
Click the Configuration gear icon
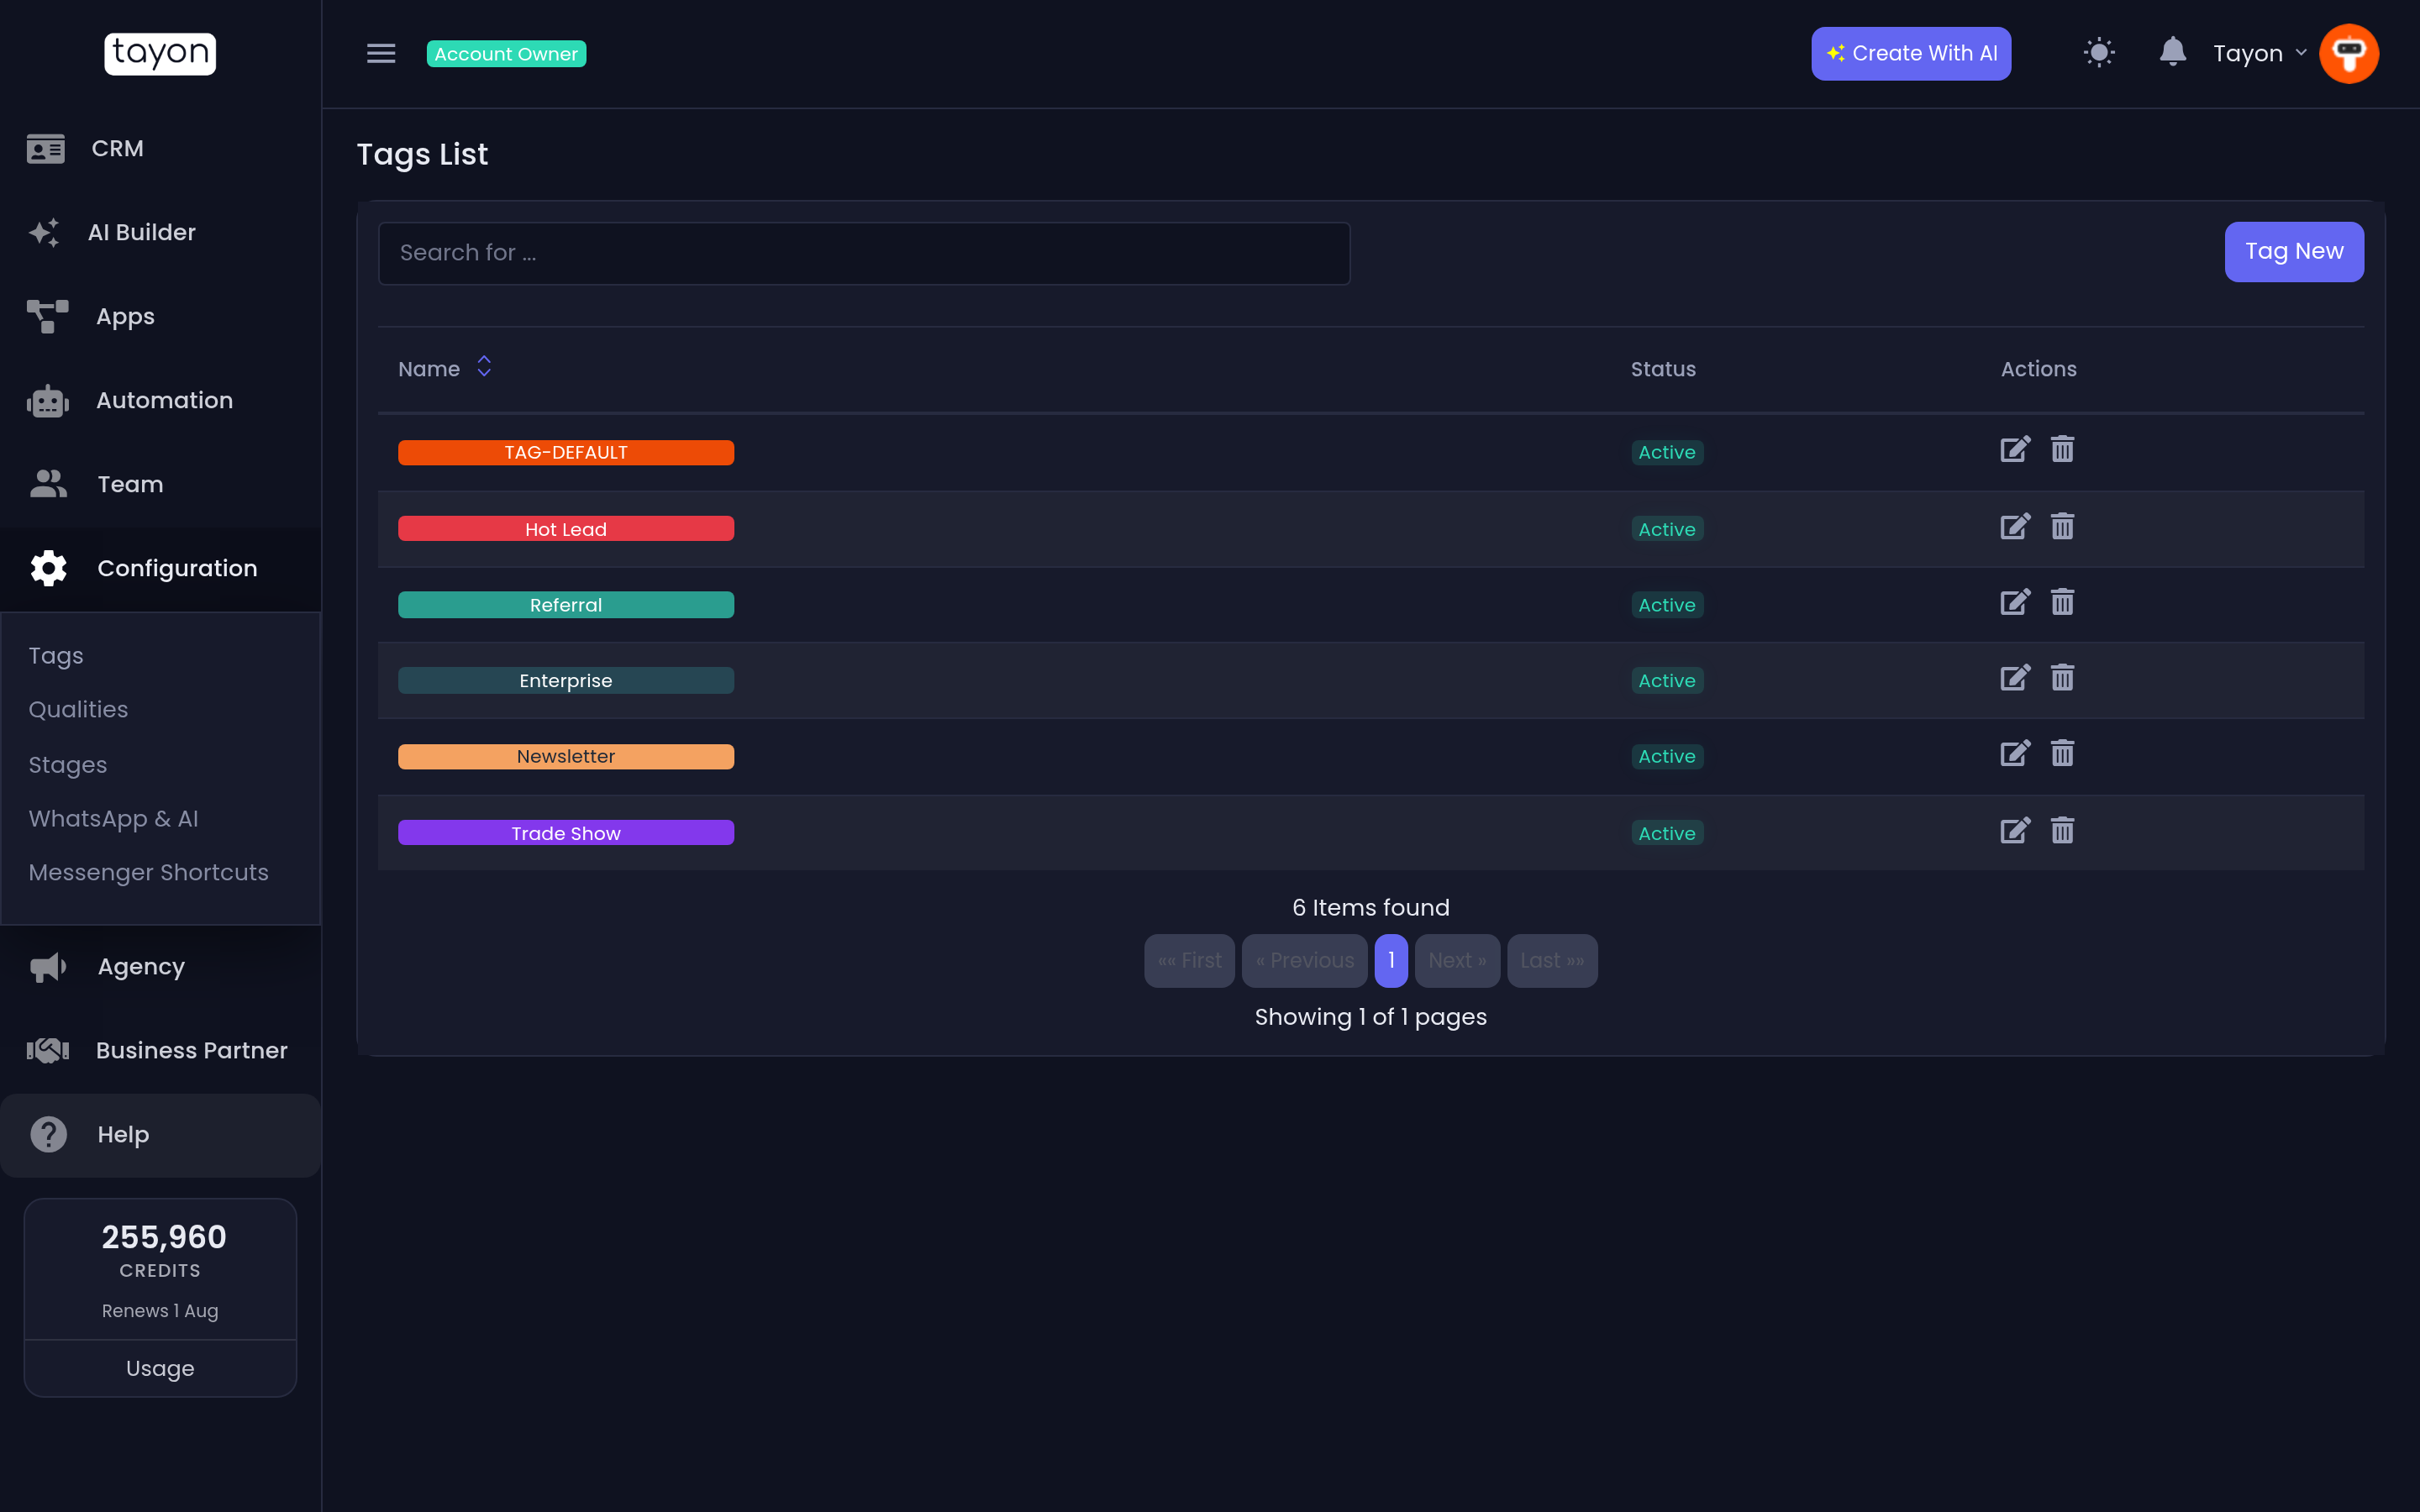point(48,569)
